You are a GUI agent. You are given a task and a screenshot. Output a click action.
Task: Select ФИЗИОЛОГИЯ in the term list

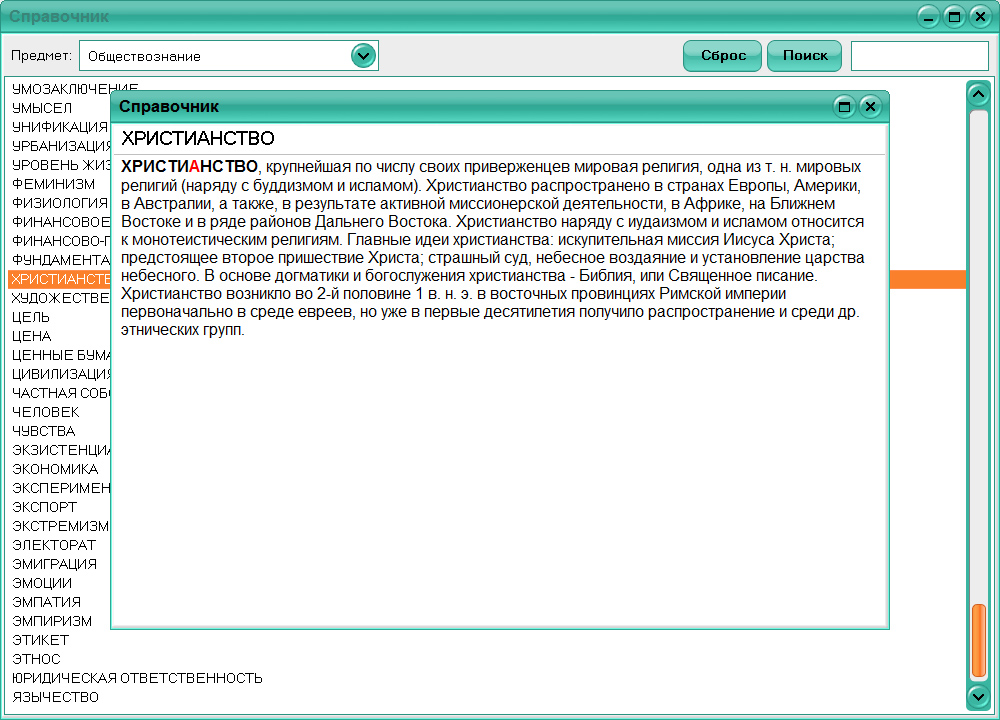(60, 203)
